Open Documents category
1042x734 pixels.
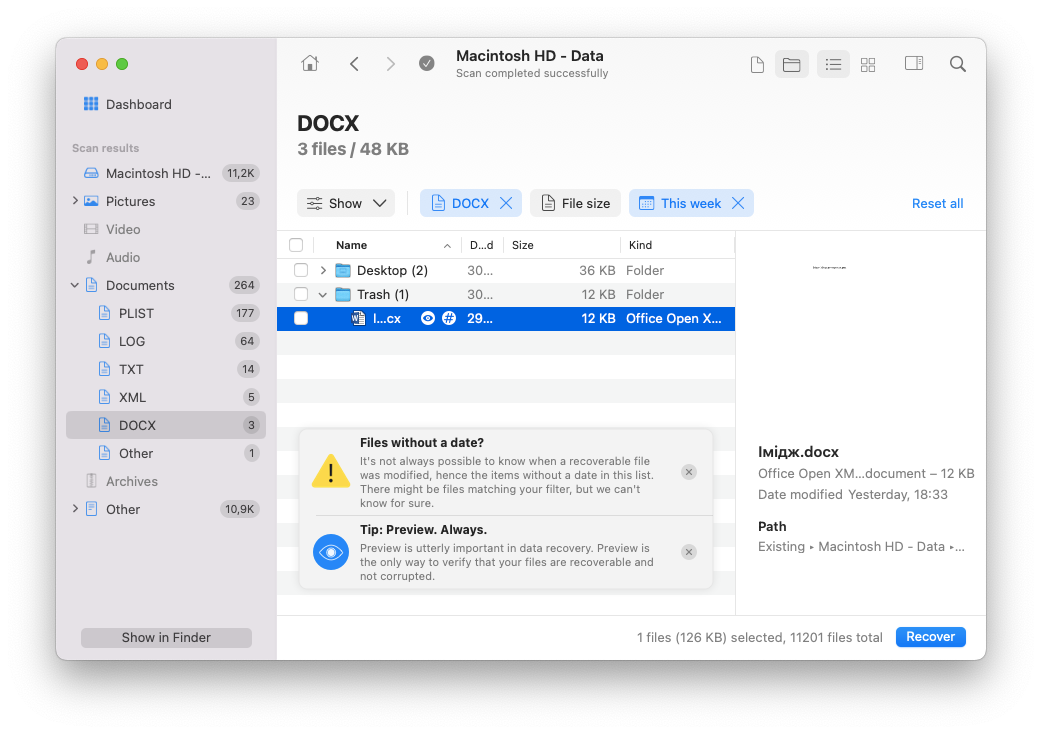click(166, 285)
